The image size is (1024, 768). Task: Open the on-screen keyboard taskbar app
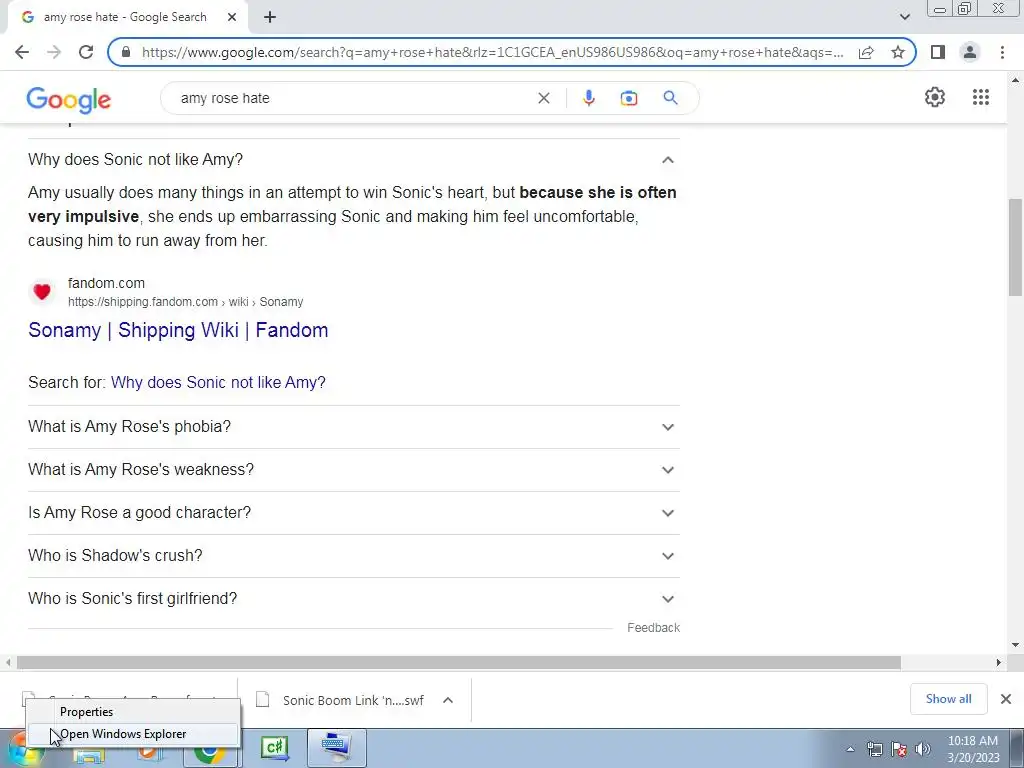pyautogui.click(x=336, y=748)
